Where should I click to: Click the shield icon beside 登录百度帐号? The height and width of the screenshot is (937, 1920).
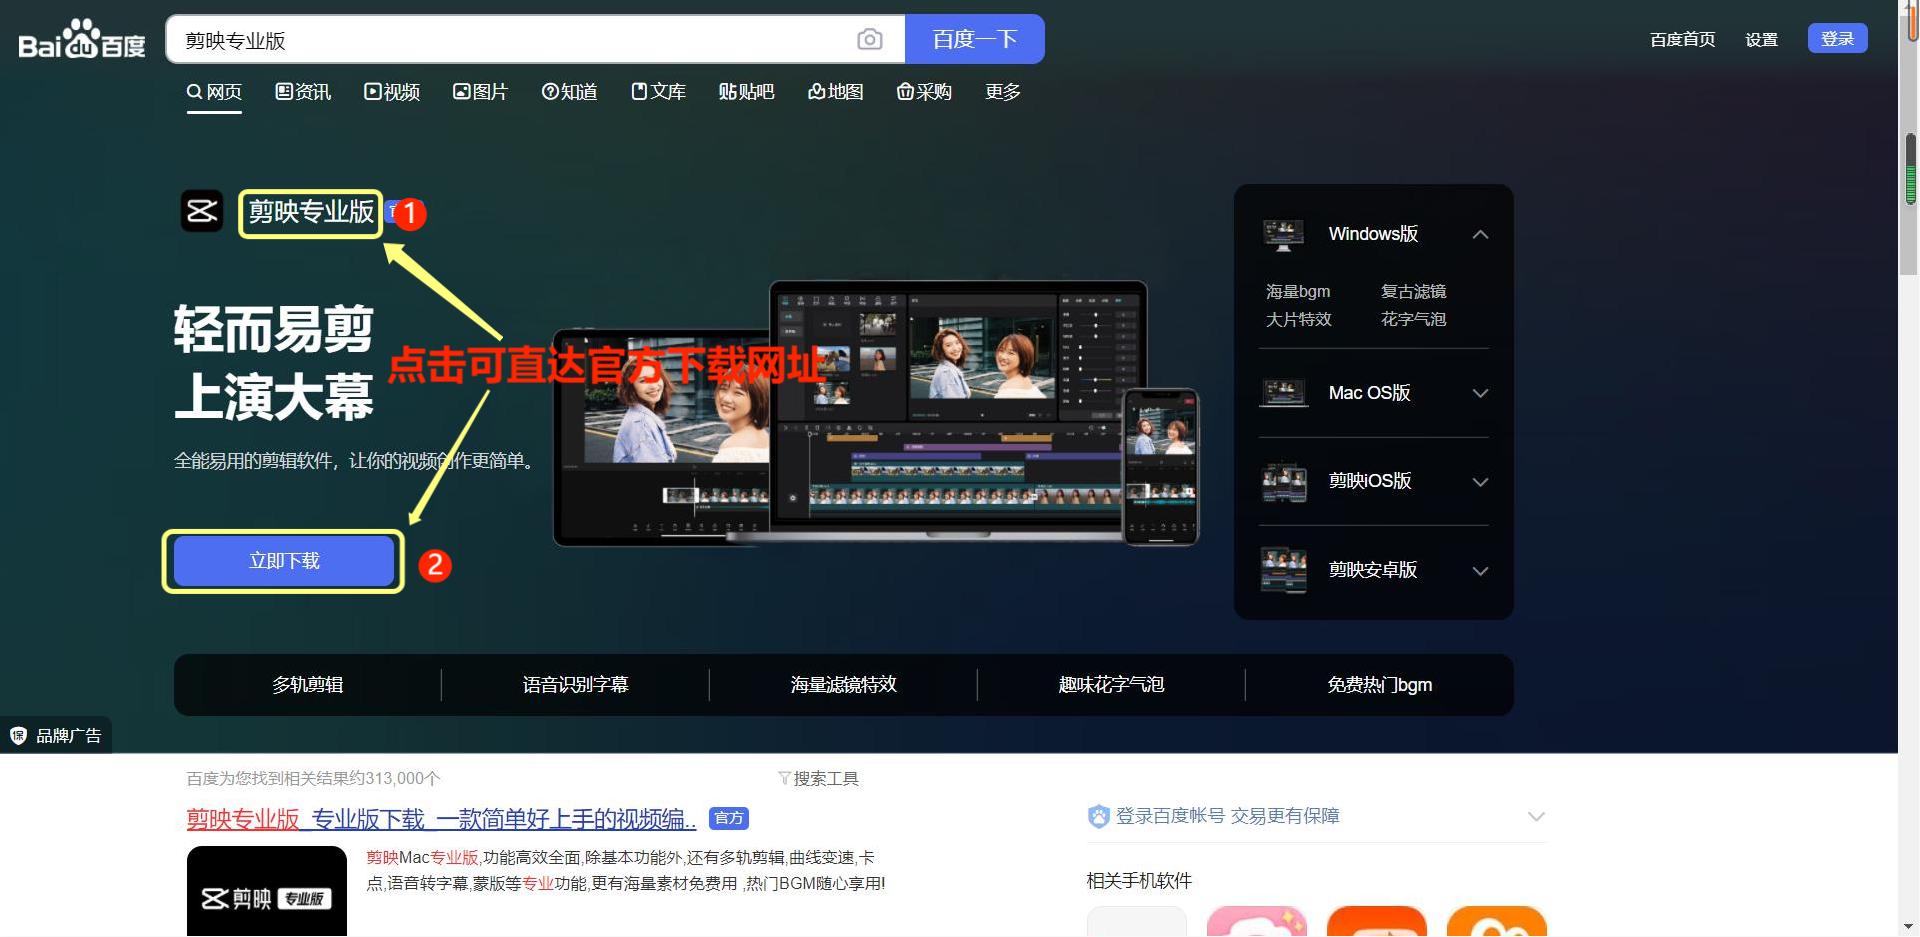1098,815
